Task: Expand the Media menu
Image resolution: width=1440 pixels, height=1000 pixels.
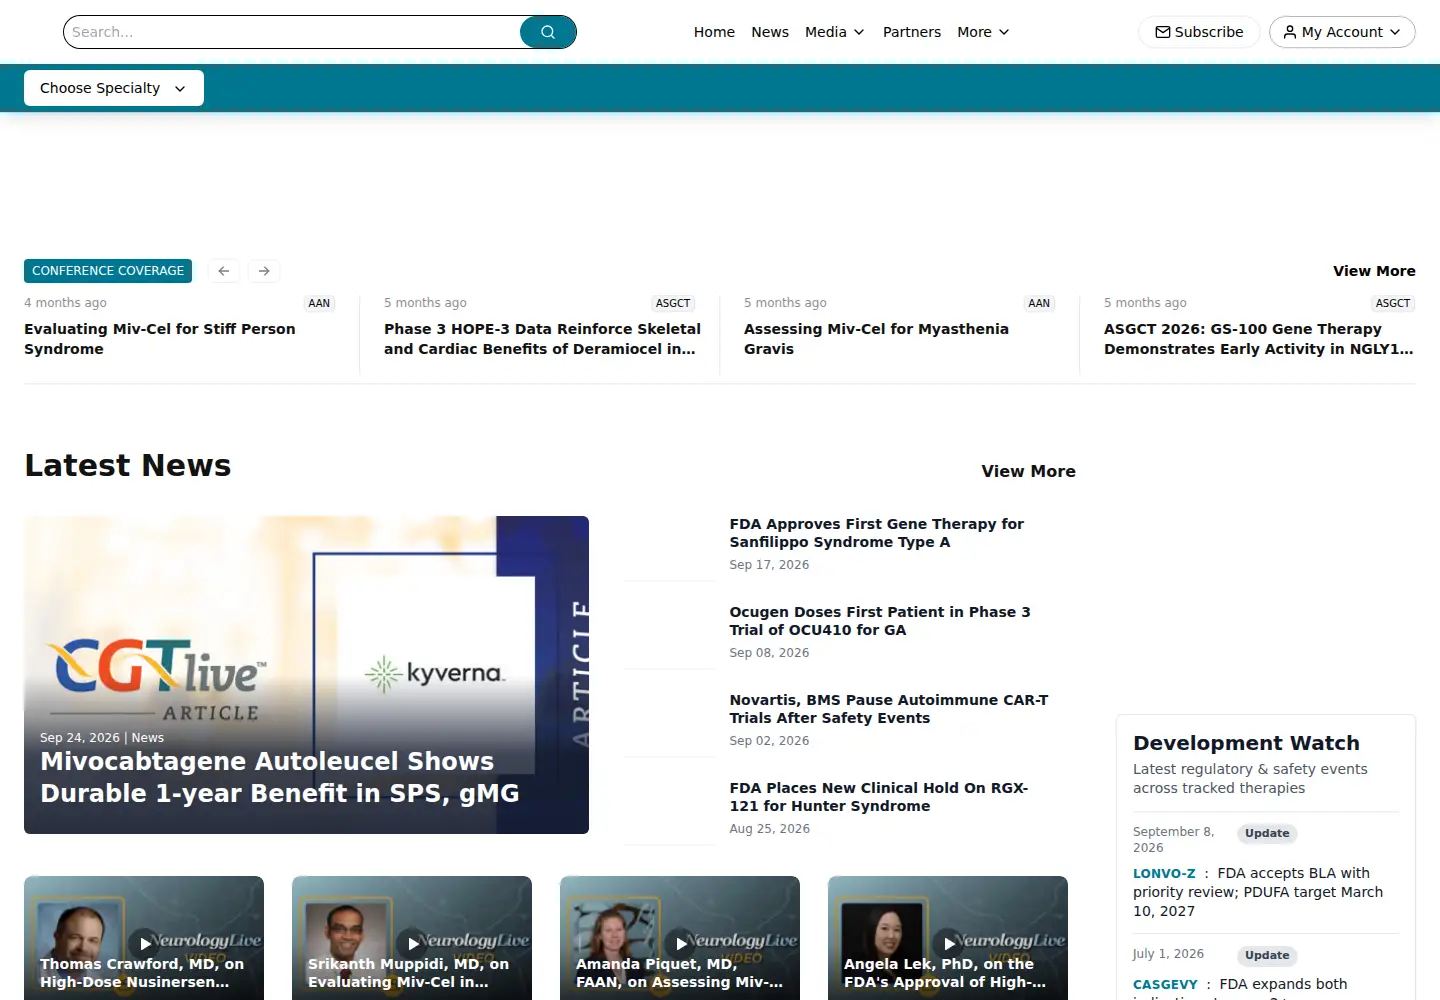Action: [835, 32]
